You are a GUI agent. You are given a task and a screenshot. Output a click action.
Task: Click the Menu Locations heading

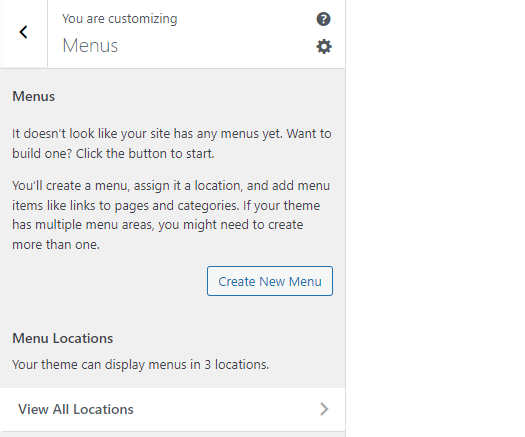(63, 338)
